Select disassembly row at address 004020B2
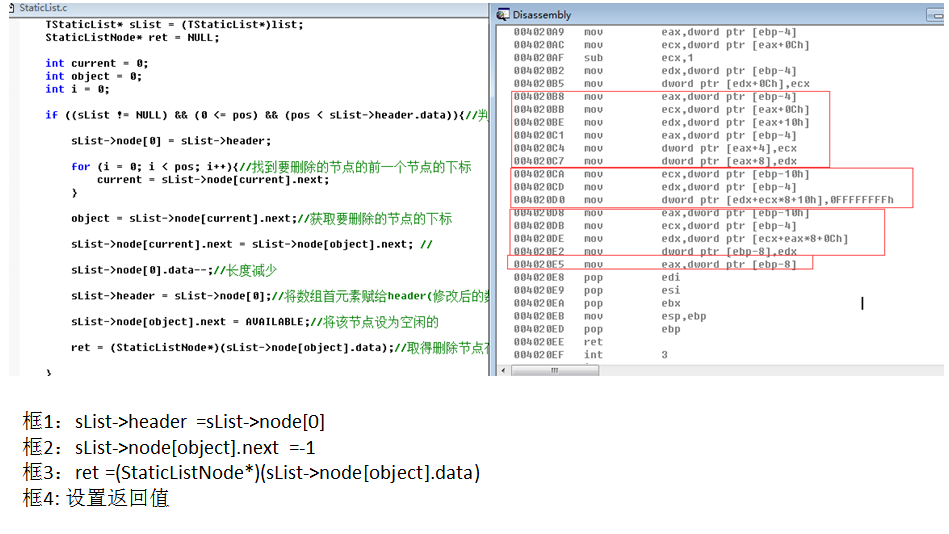Viewport: 949px width, 534px height. 655,71
